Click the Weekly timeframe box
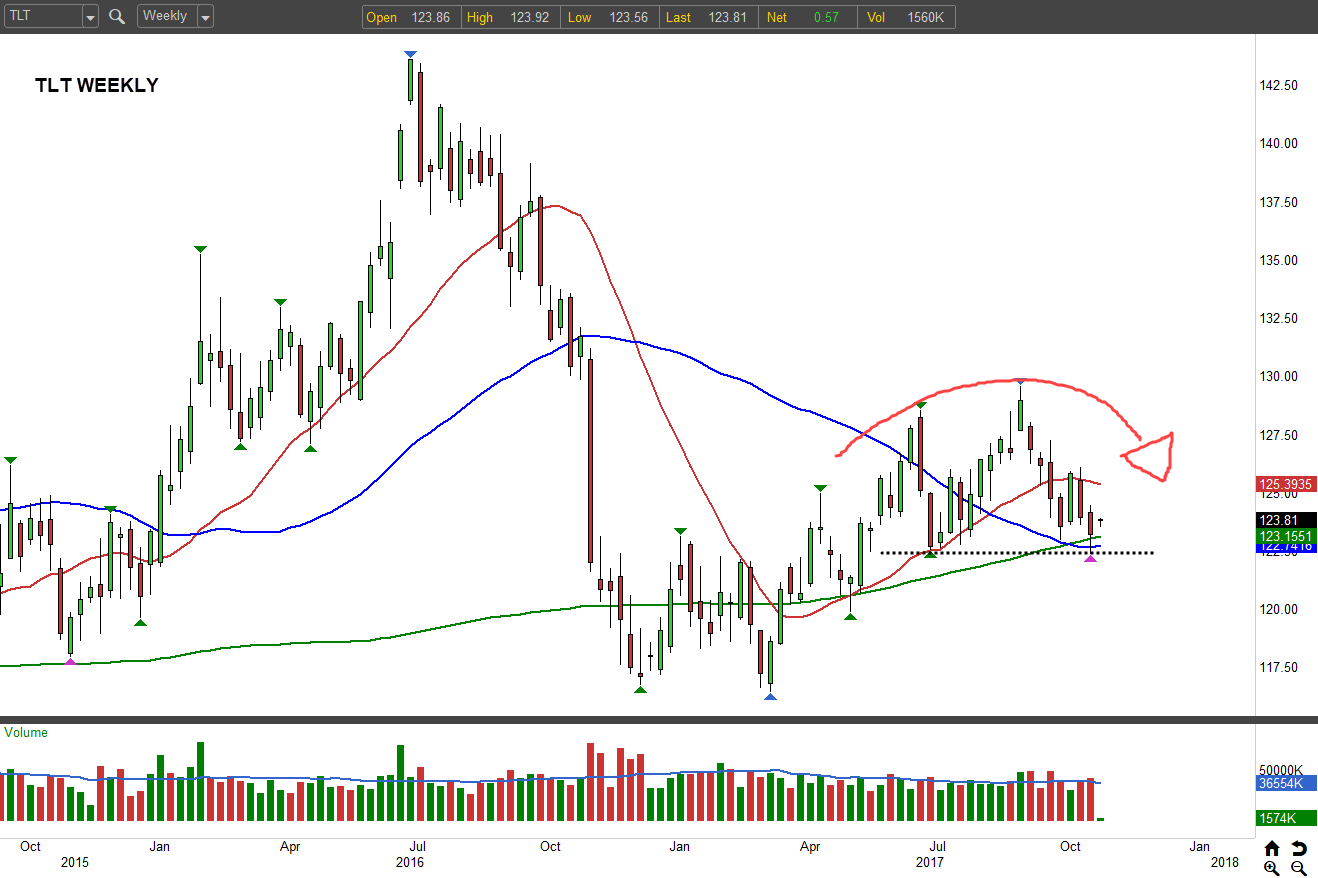The image size is (1318, 878). coord(166,16)
